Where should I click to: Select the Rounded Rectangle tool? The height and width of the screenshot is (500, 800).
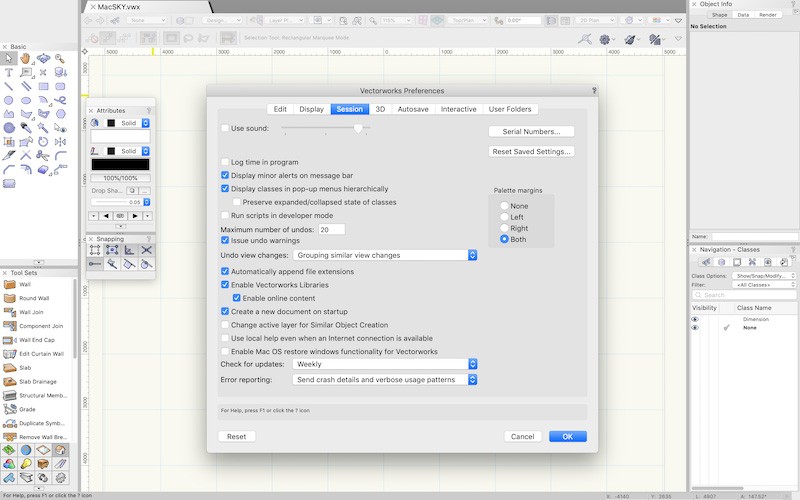tap(60, 86)
